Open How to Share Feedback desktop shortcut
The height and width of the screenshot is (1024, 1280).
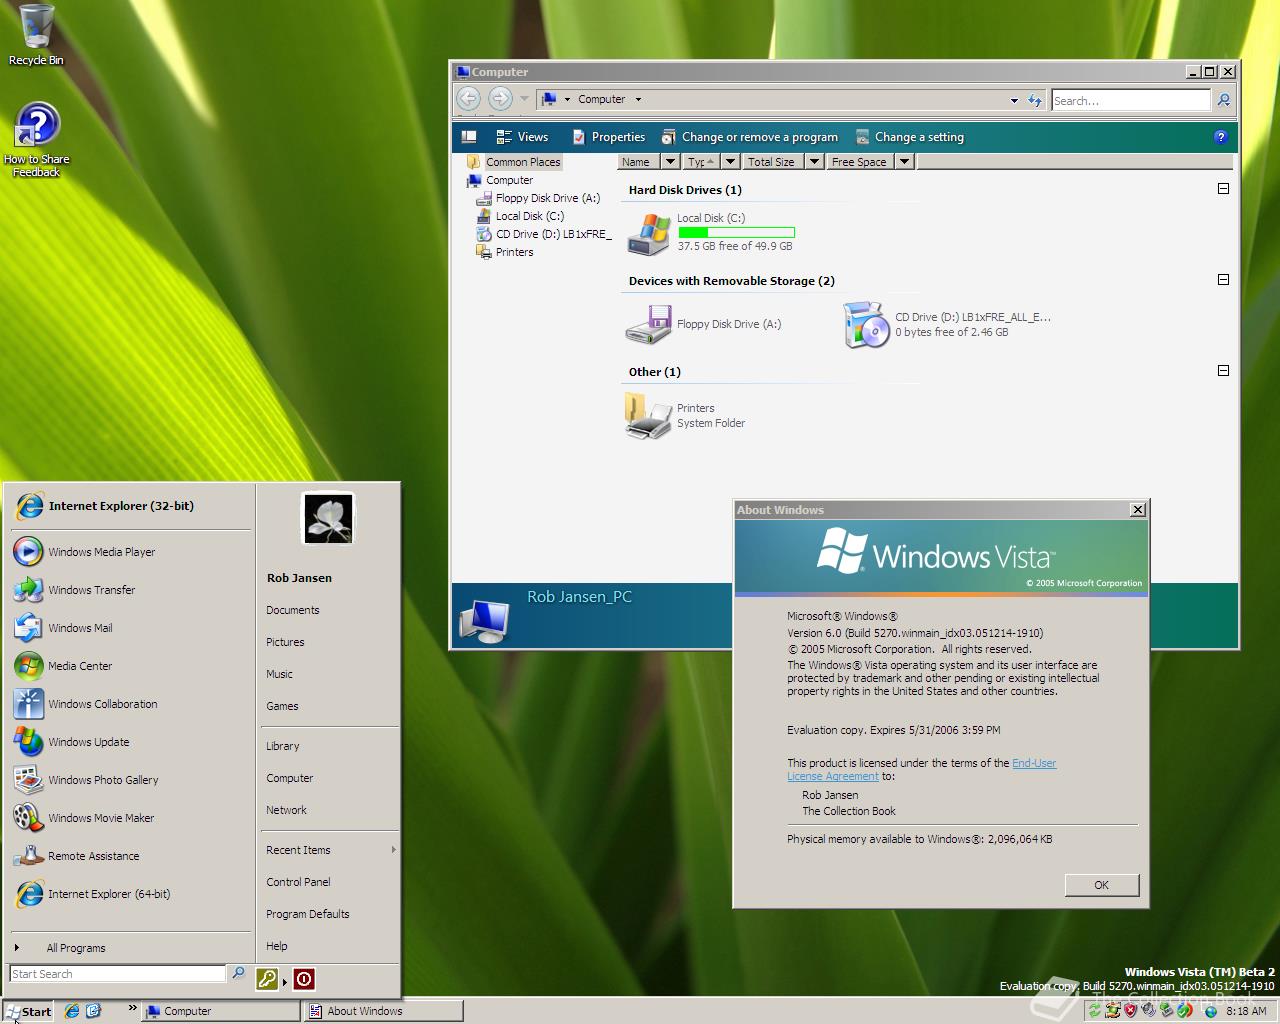click(x=36, y=140)
